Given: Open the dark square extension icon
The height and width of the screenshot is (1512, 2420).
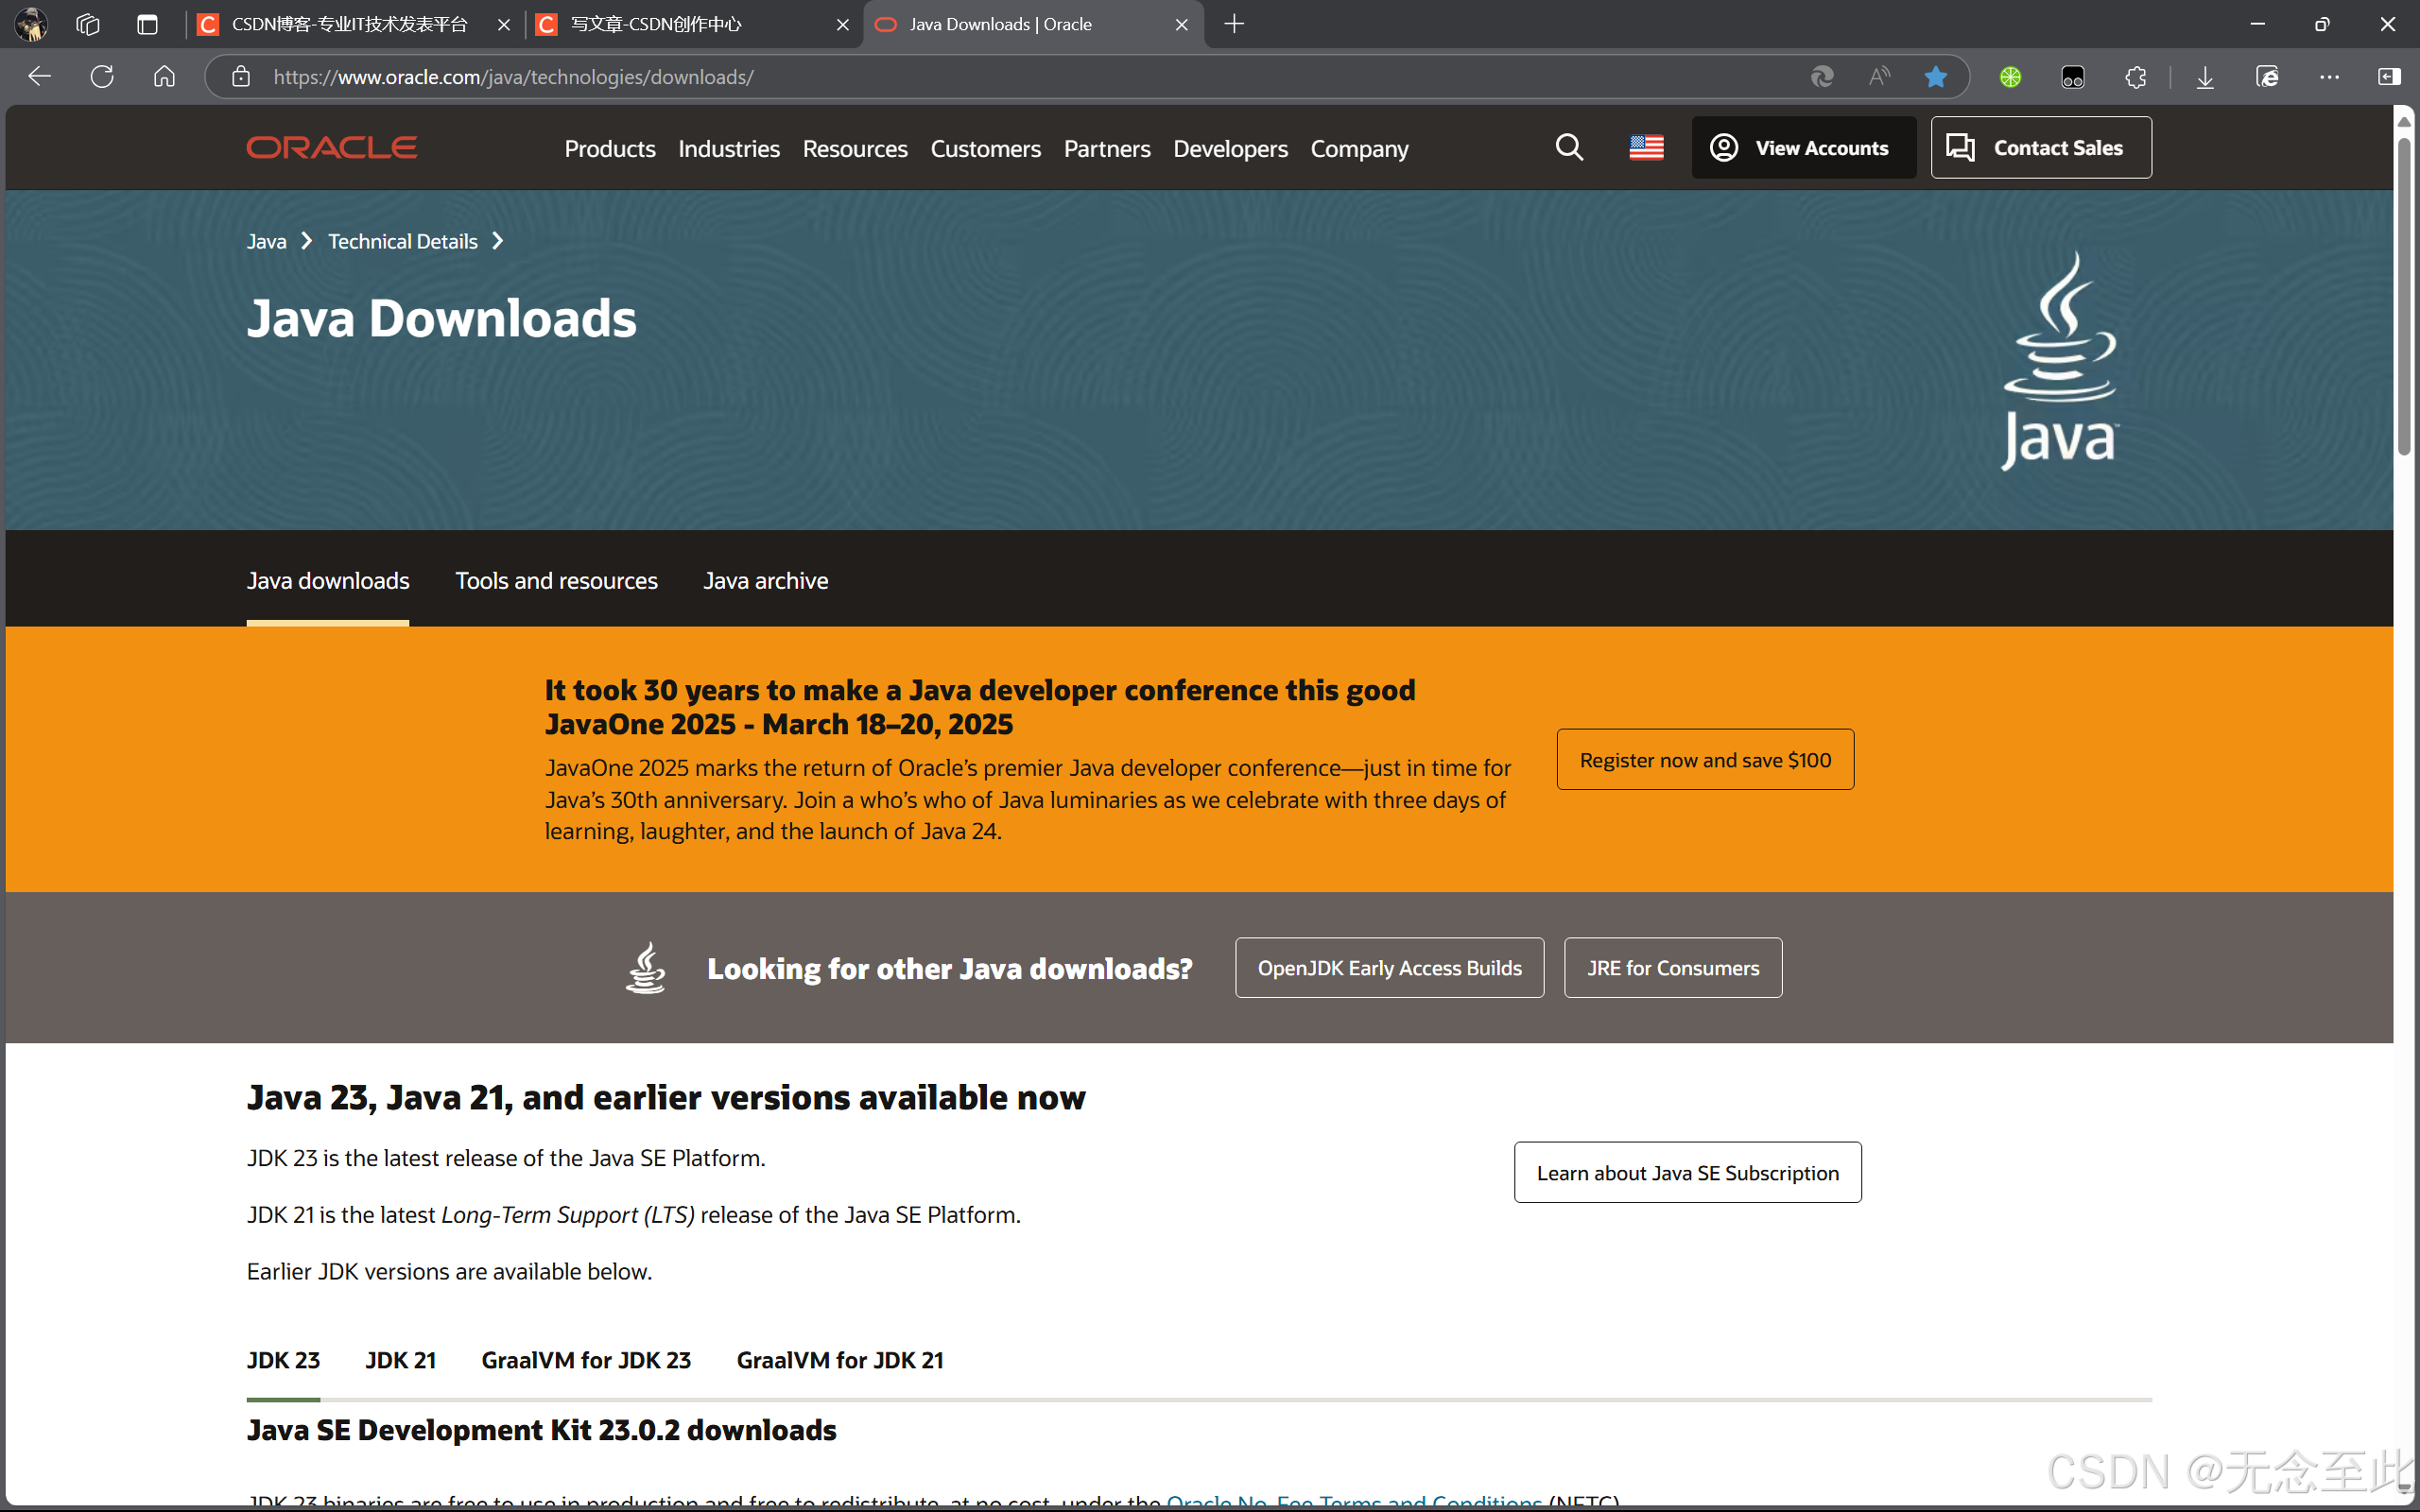Looking at the screenshot, I should 2072,77.
